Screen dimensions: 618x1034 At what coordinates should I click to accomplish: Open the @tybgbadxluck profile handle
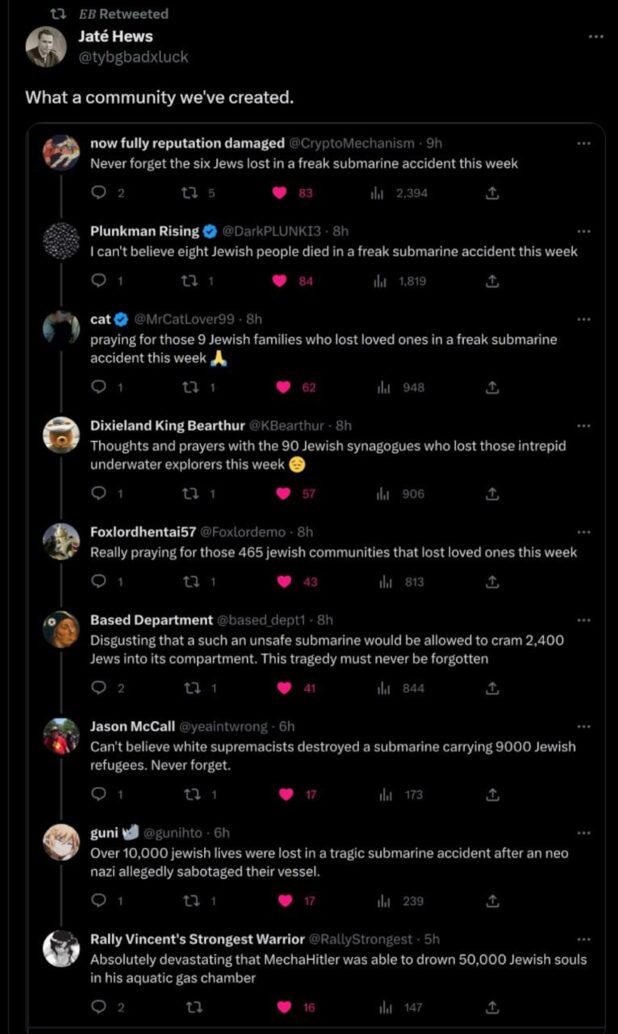[x=133, y=57]
